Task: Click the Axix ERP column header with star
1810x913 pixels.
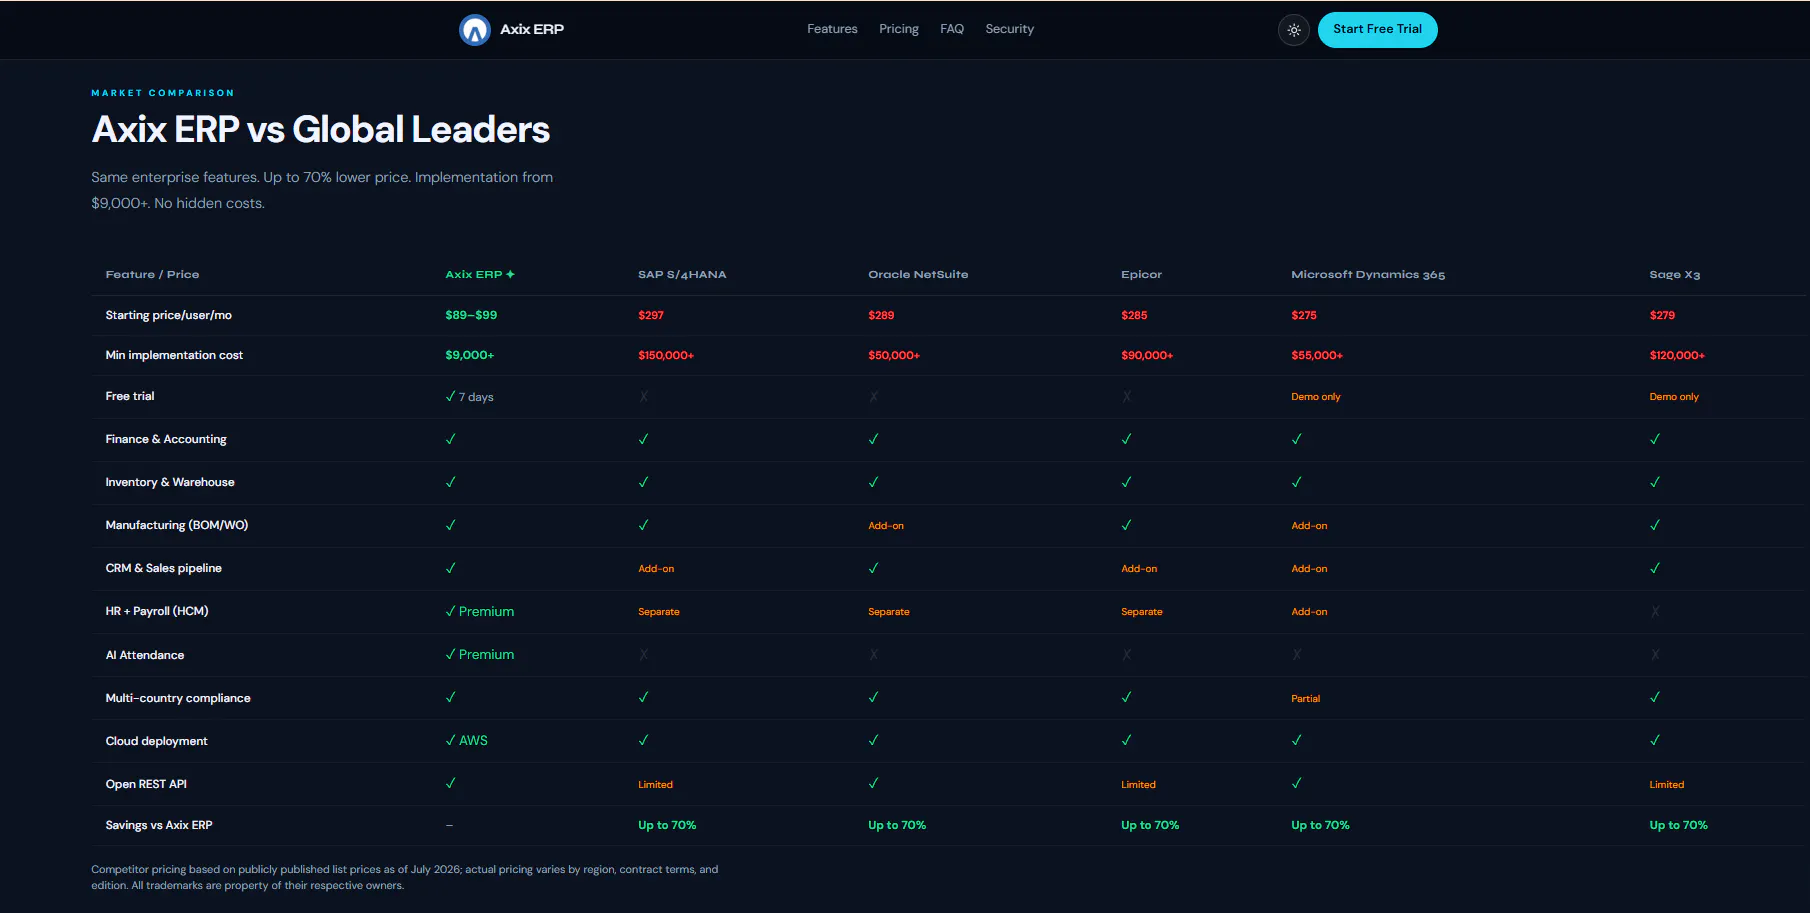Action: point(480,274)
